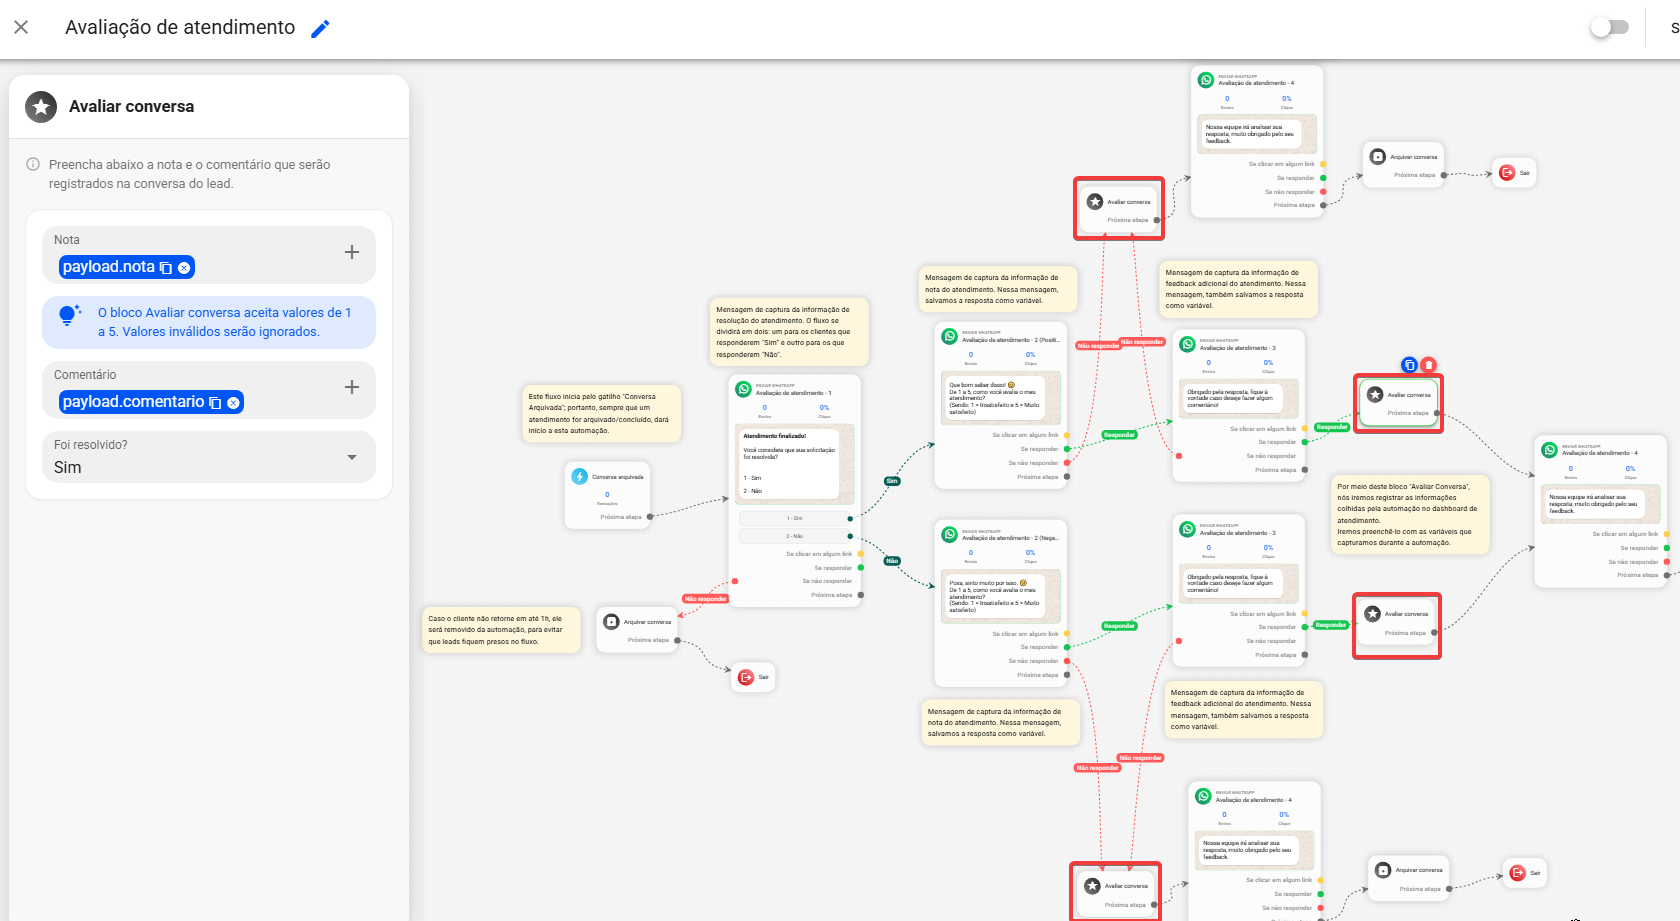The image size is (1680, 921).
Task: Select the note starting 'Por meio deste bloco'
Action: 1410,515
